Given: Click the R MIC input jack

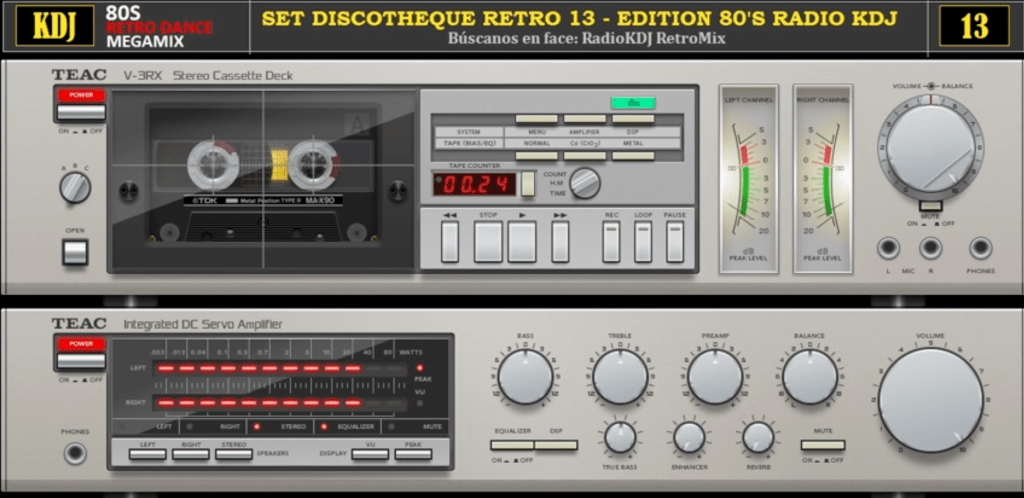Looking at the screenshot, I should pyautogui.click(x=931, y=248).
